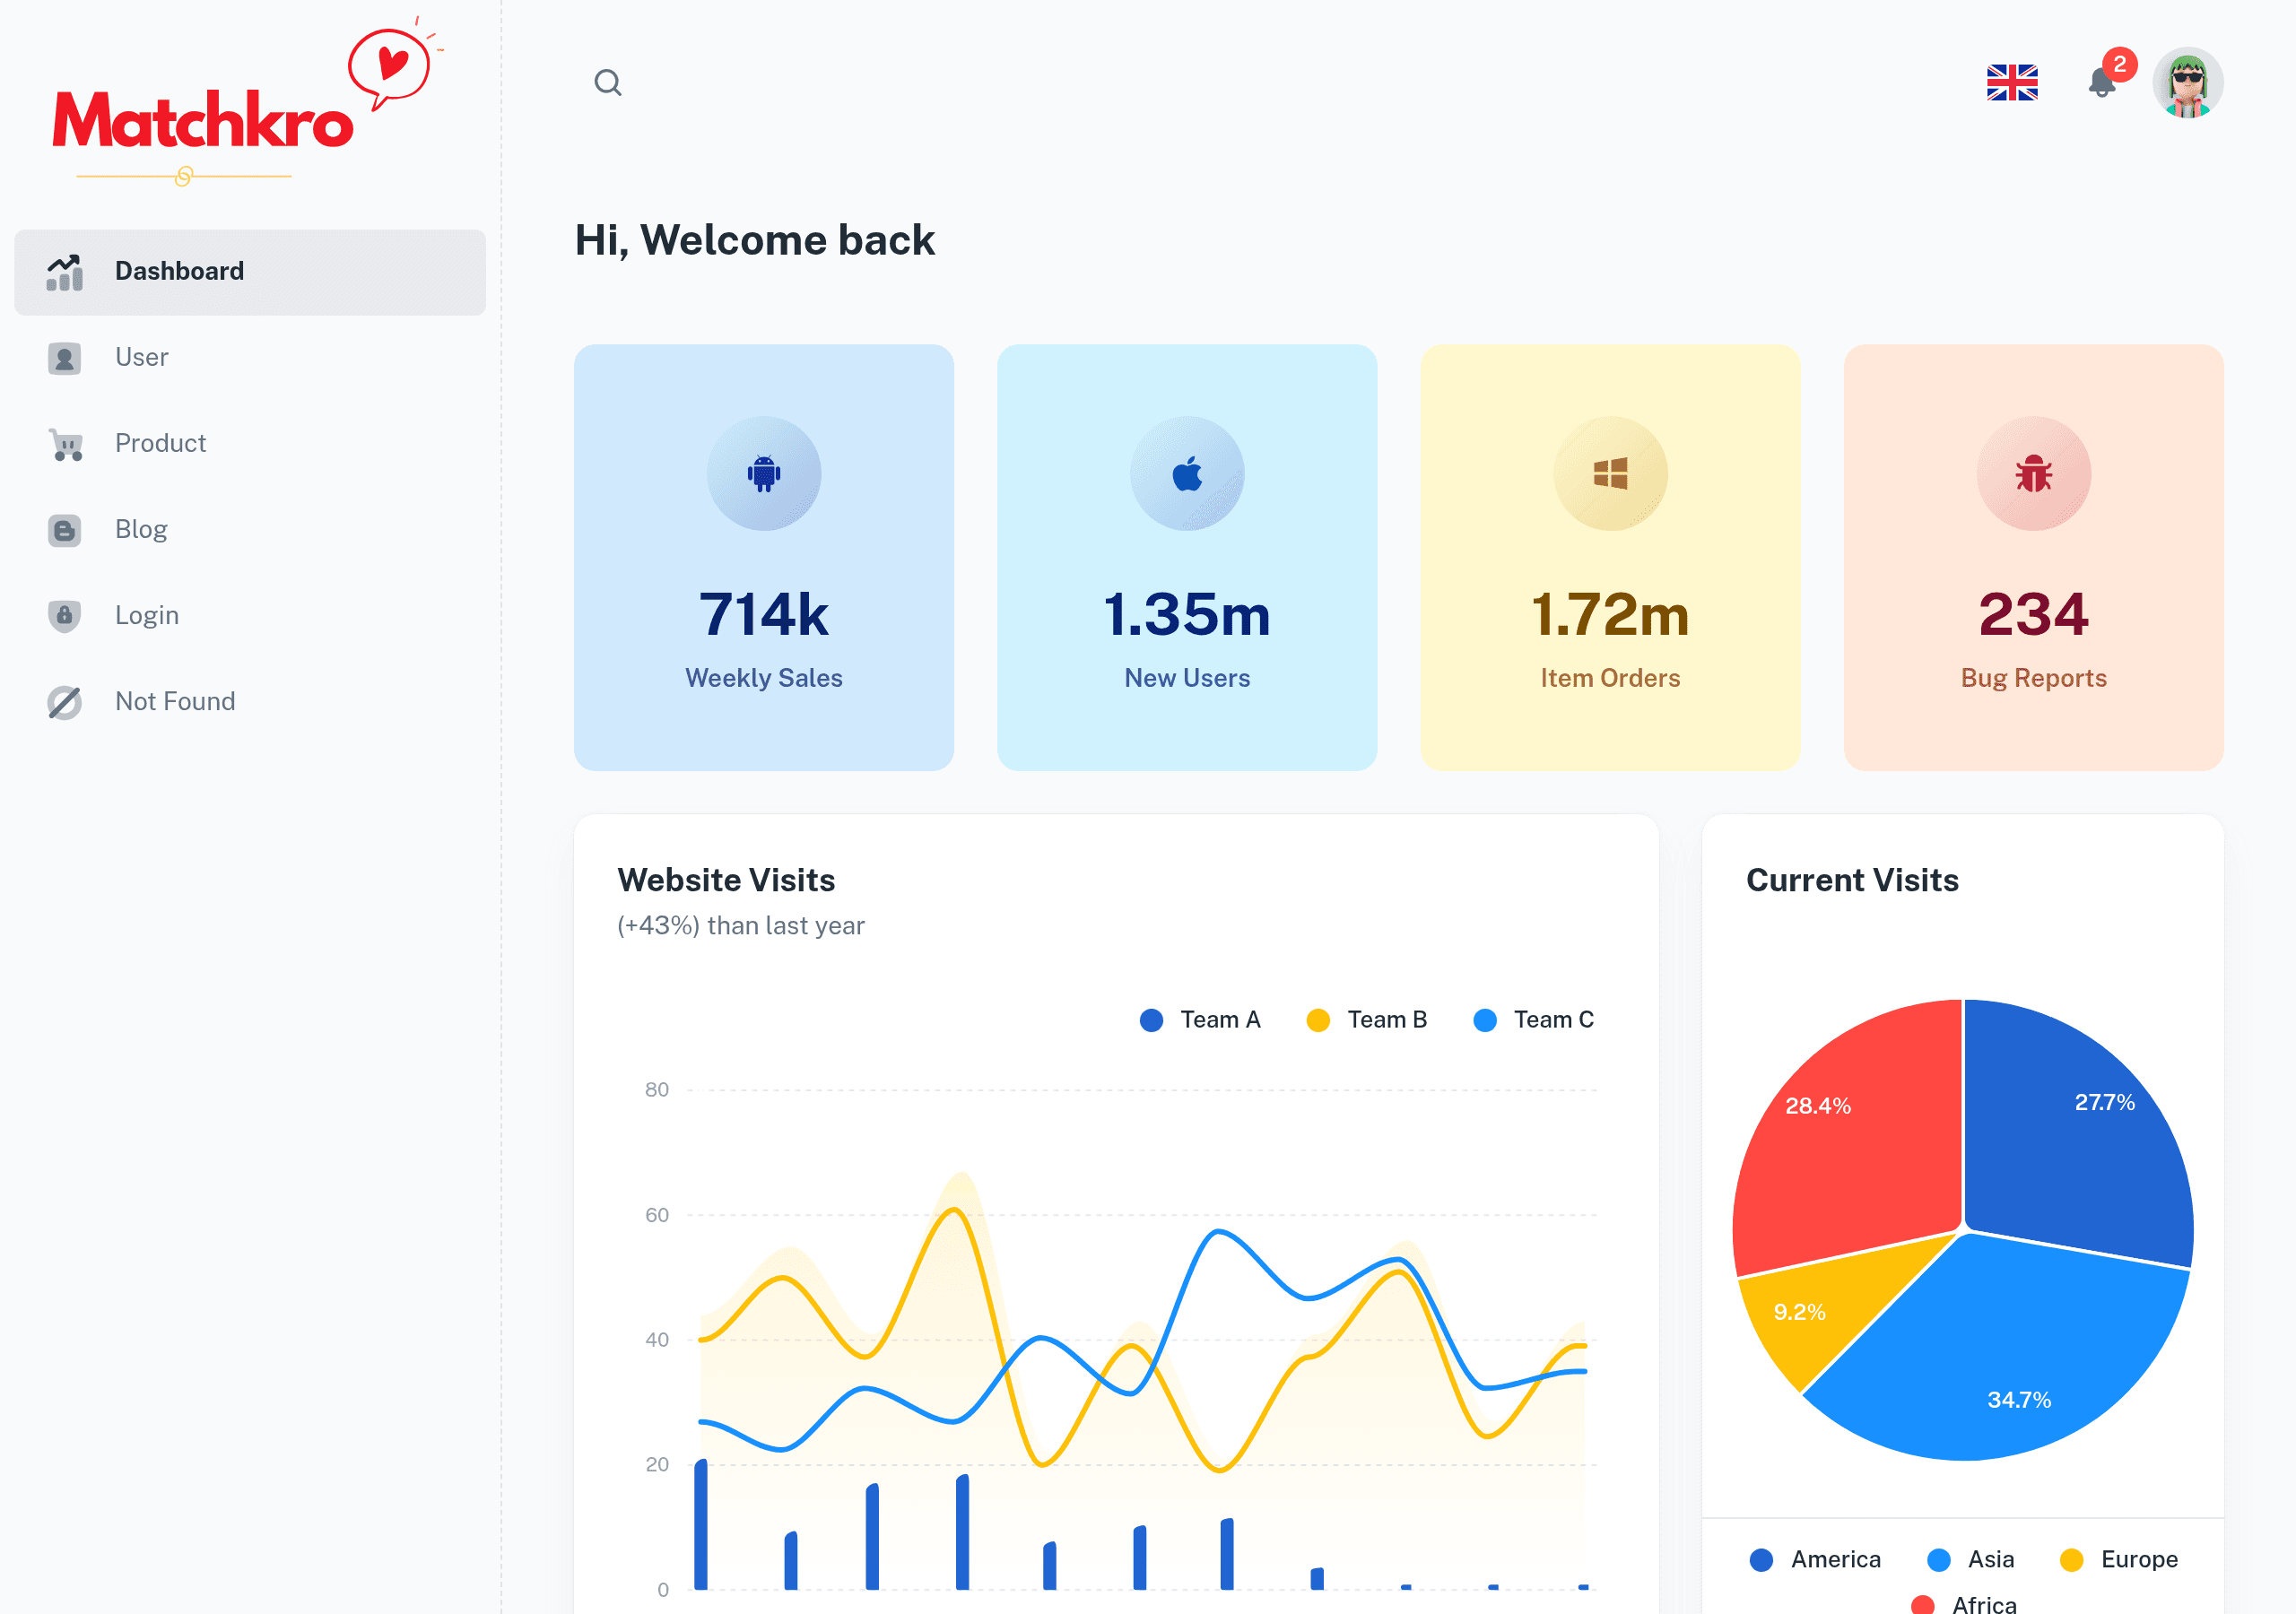Click the Current Visits heading
This screenshot has height=1614, width=2296.
coord(1852,880)
